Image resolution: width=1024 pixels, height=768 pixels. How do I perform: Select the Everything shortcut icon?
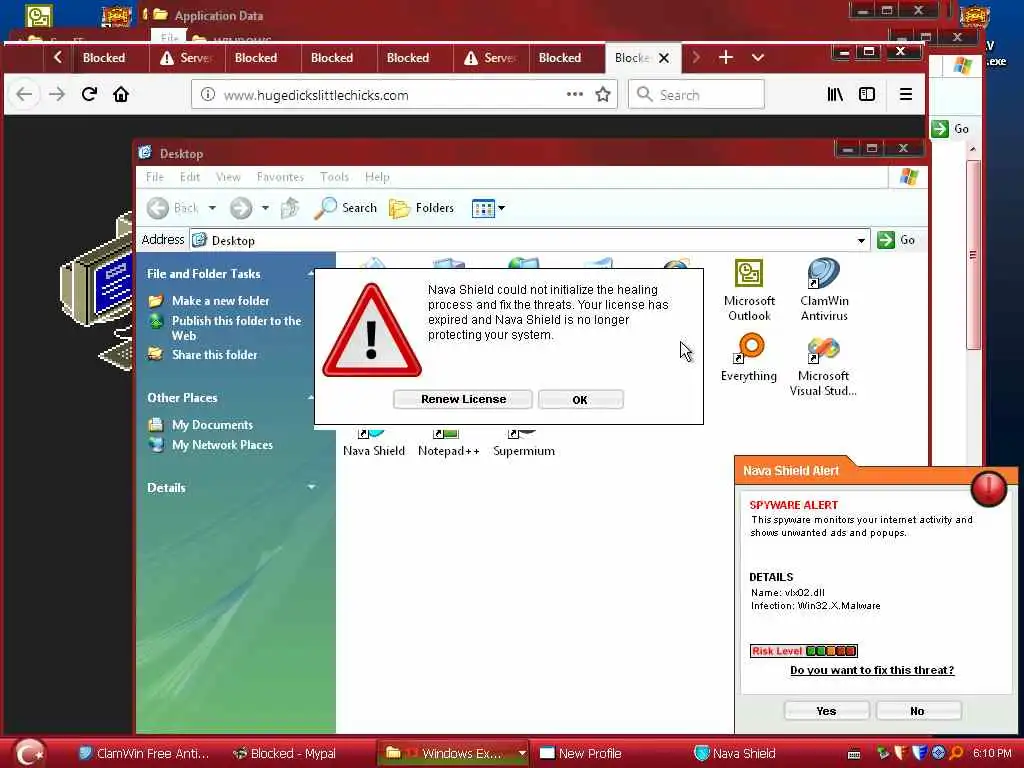click(x=749, y=357)
